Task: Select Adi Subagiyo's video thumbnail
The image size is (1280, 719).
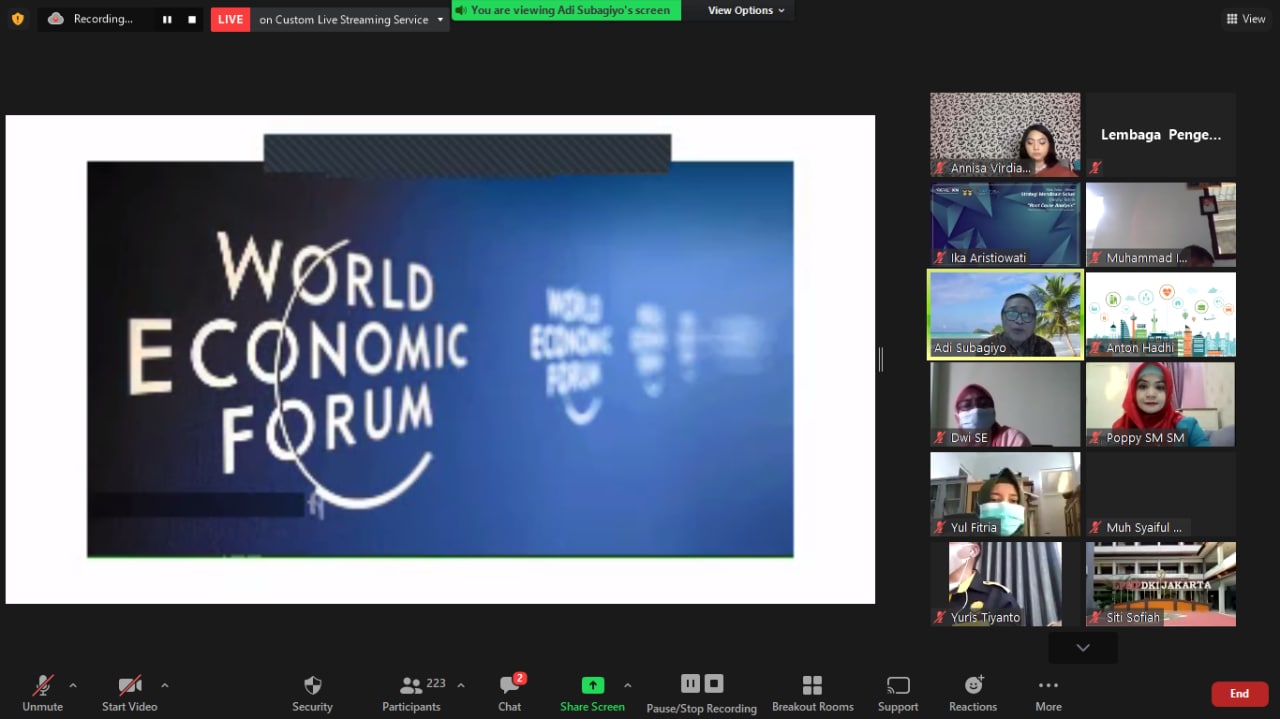Action: click(1005, 314)
